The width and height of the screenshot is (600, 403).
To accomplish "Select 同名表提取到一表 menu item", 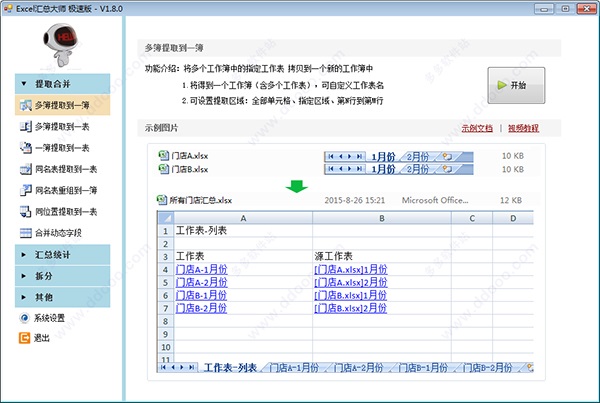I will (x=62, y=169).
